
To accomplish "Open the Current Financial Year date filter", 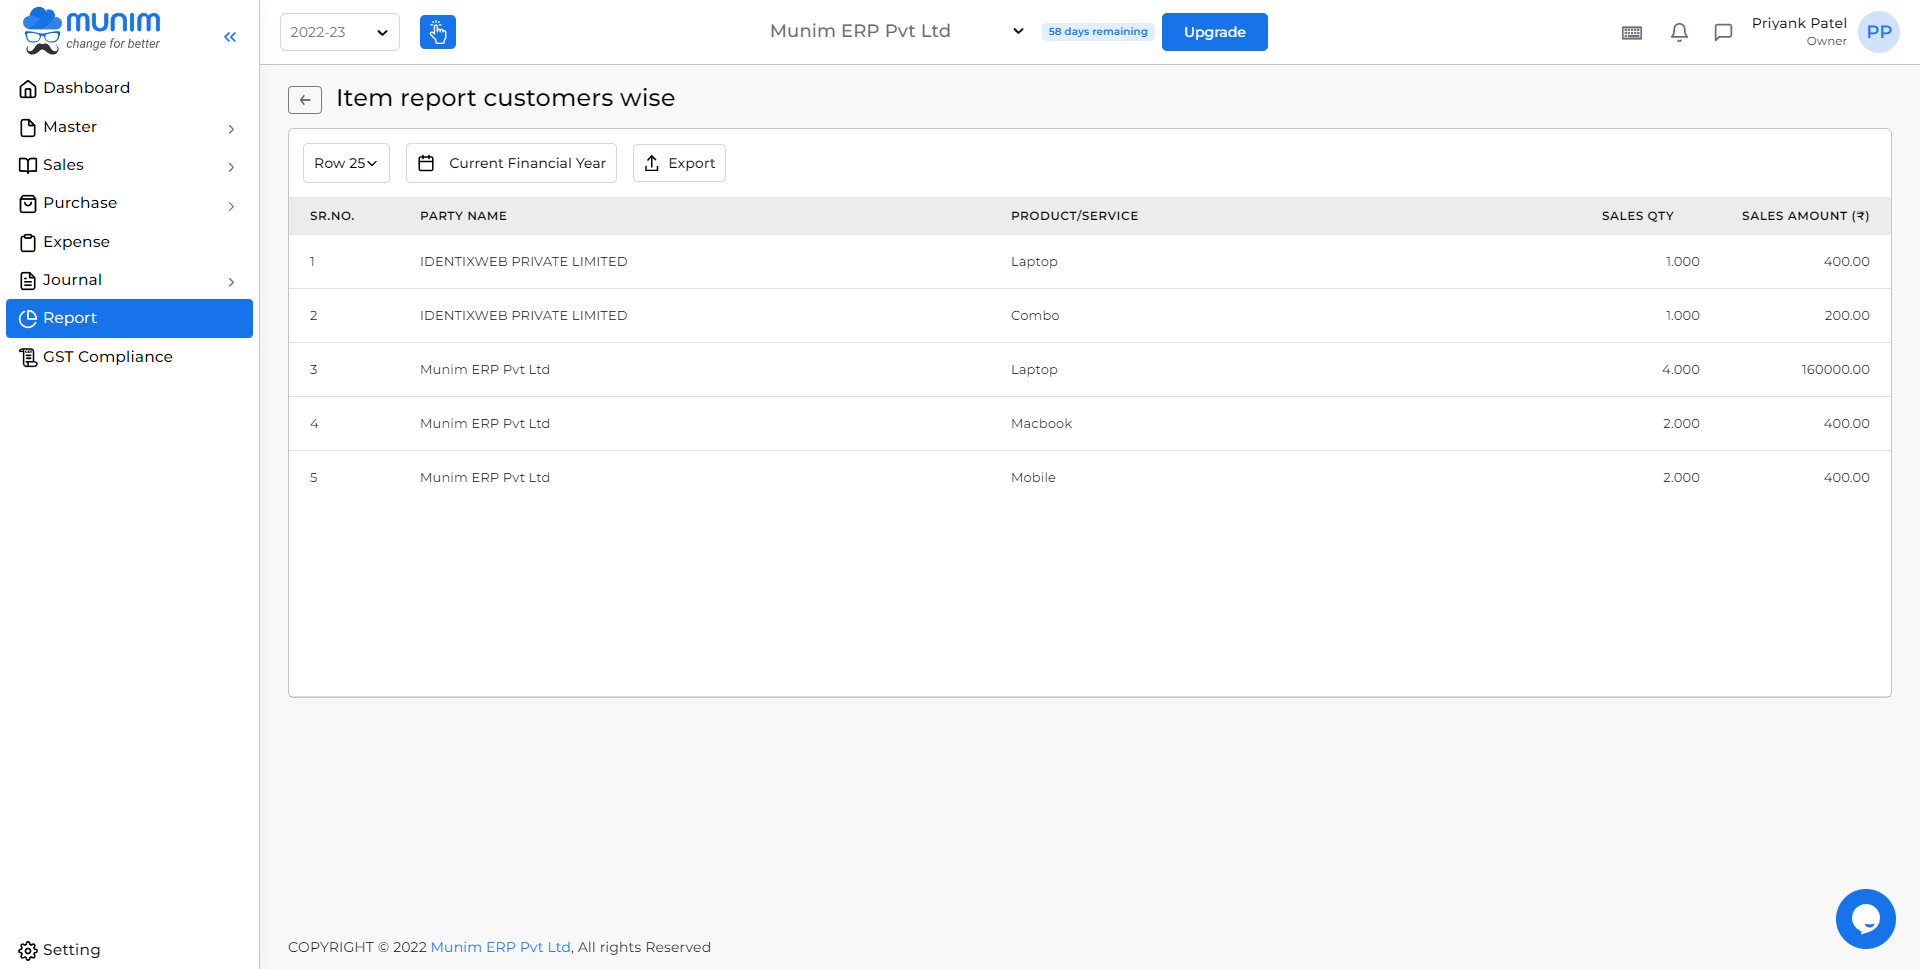I will point(511,163).
